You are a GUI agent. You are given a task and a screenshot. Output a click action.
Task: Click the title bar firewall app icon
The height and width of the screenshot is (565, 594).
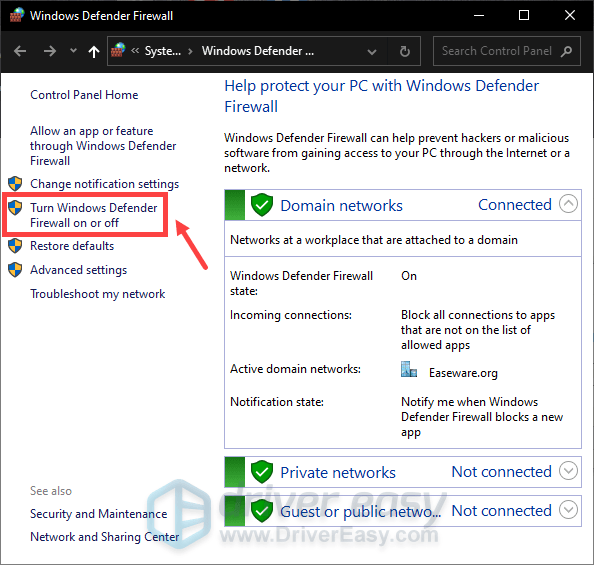[x=17, y=16]
